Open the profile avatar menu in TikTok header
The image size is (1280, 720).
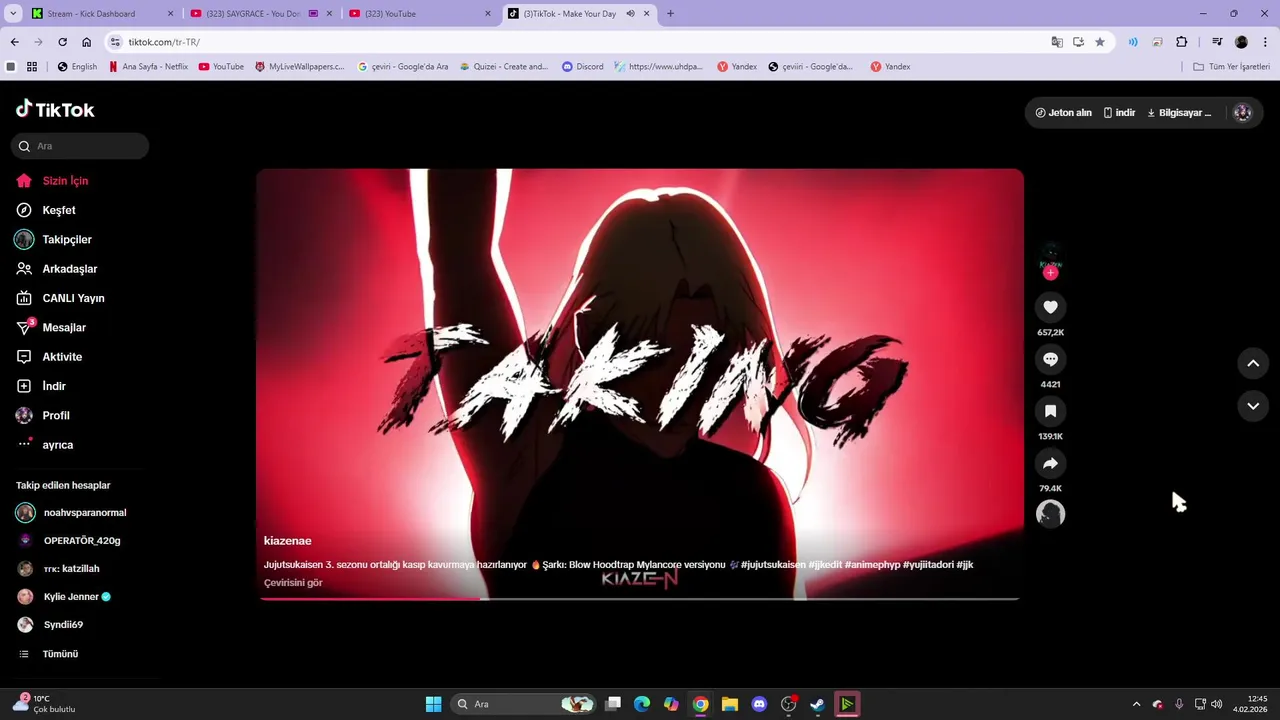1243,113
